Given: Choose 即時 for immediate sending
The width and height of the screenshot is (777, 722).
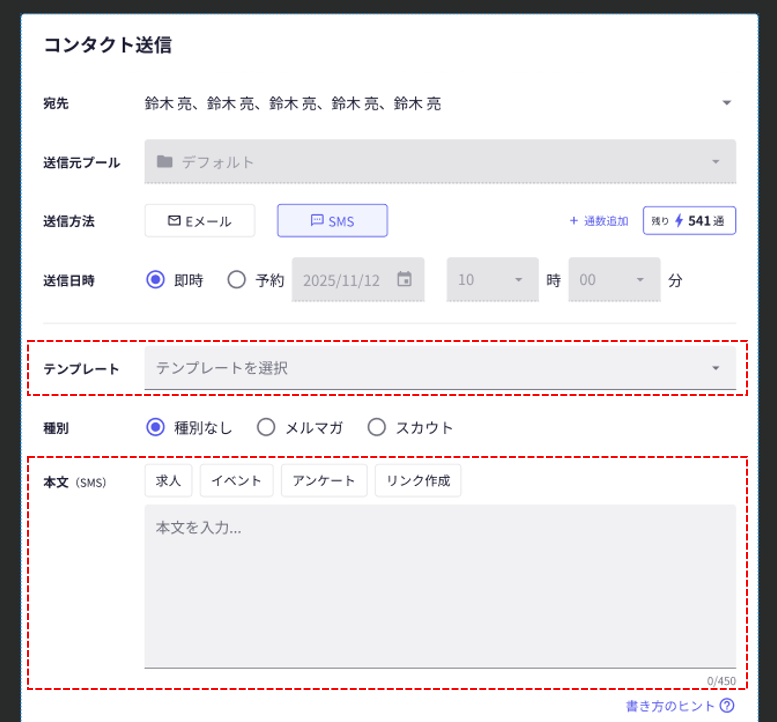Looking at the screenshot, I should pos(155,280).
